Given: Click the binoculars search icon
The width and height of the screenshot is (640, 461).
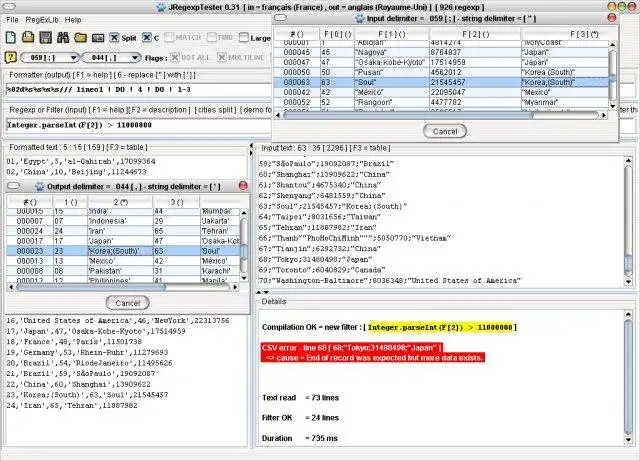Looking at the screenshot, I should (63, 38).
